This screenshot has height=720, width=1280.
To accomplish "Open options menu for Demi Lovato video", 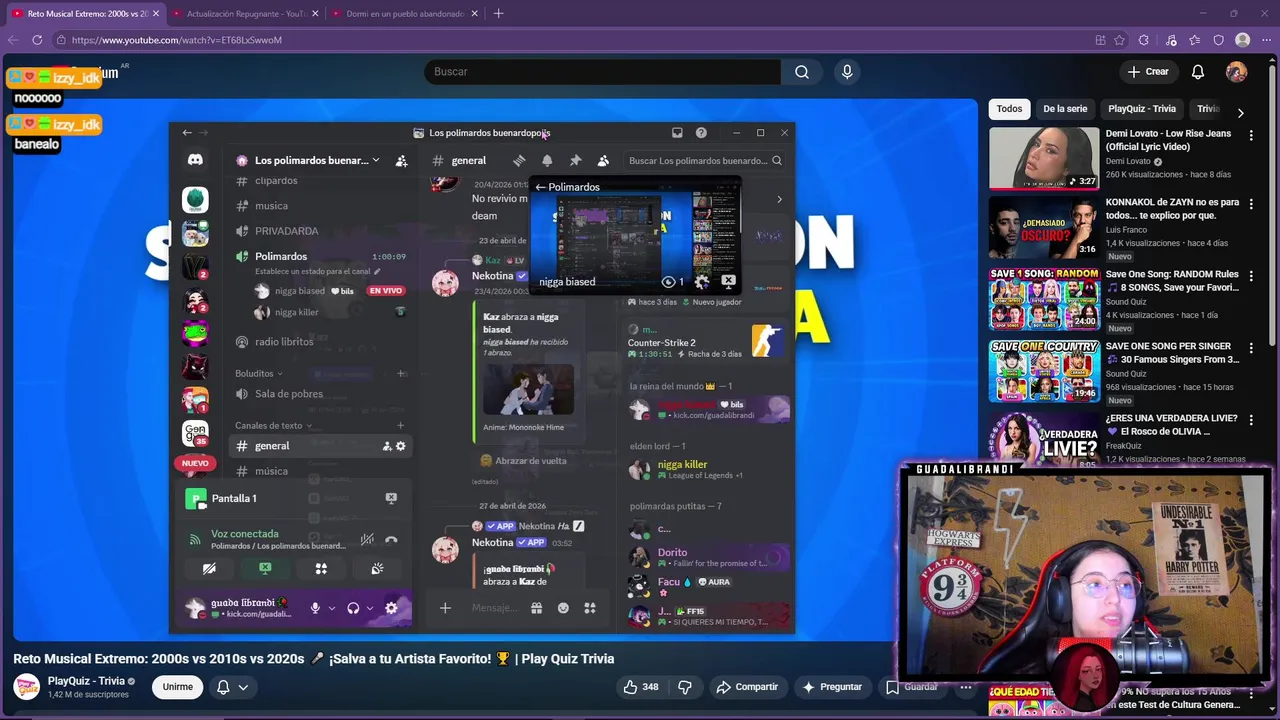I will point(1251,135).
